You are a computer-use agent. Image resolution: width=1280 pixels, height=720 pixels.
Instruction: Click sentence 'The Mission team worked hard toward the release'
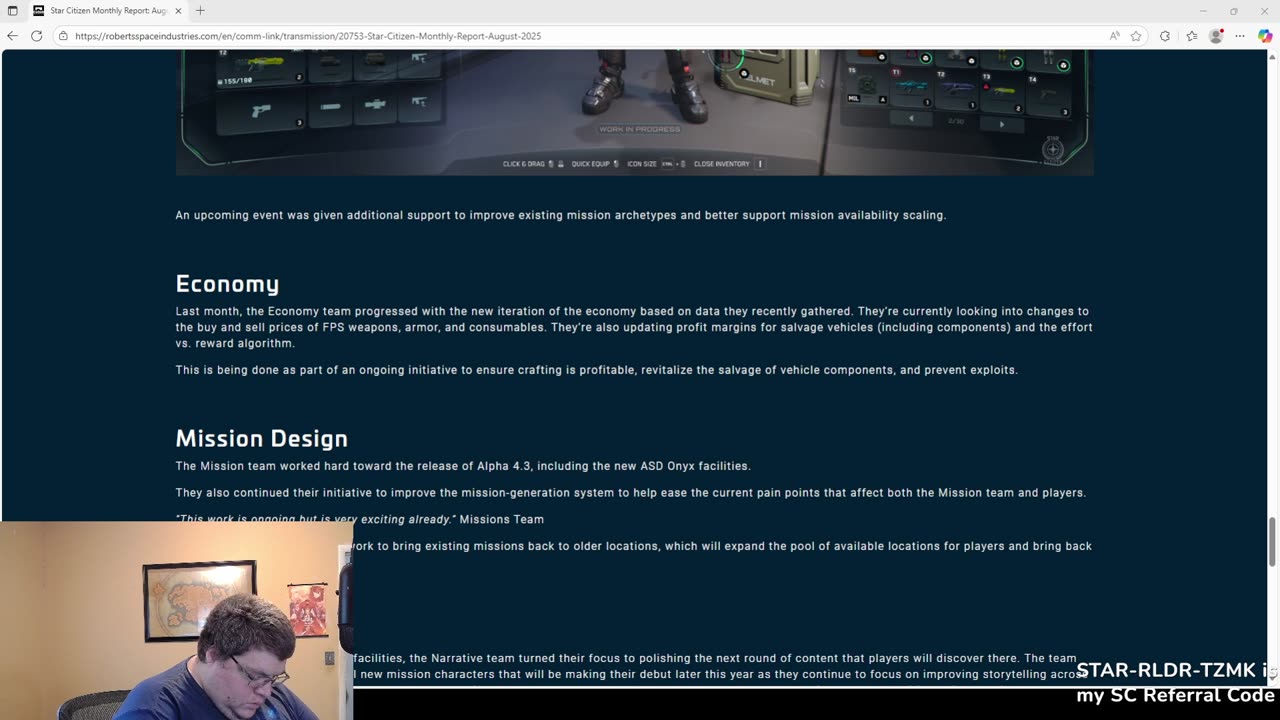tap(463, 466)
